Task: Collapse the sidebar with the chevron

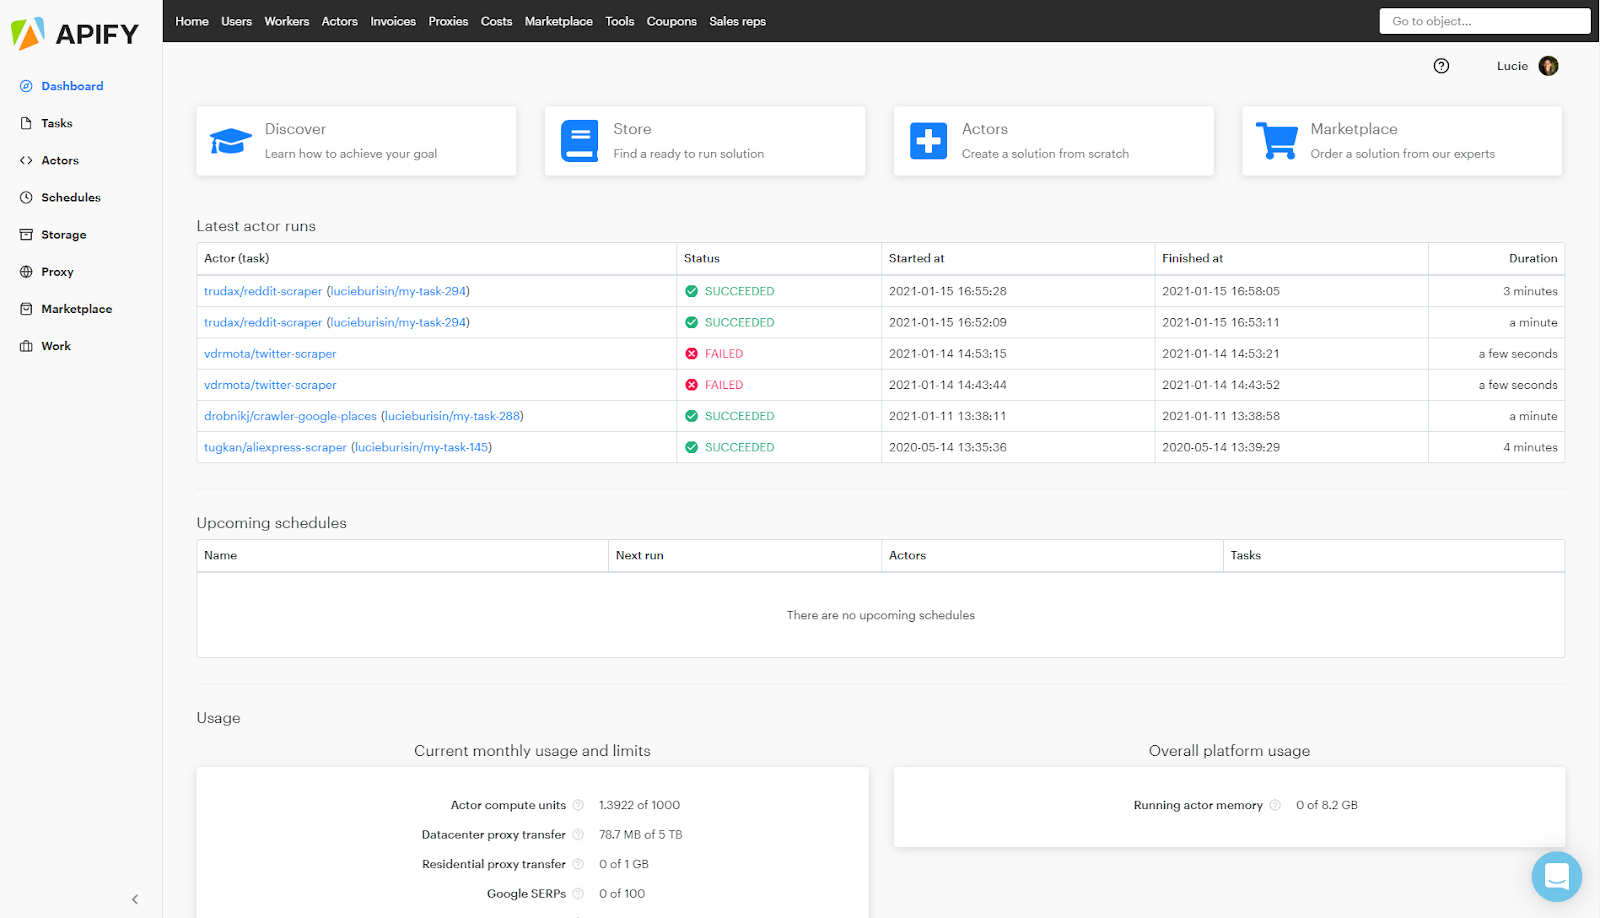Action: click(x=135, y=899)
